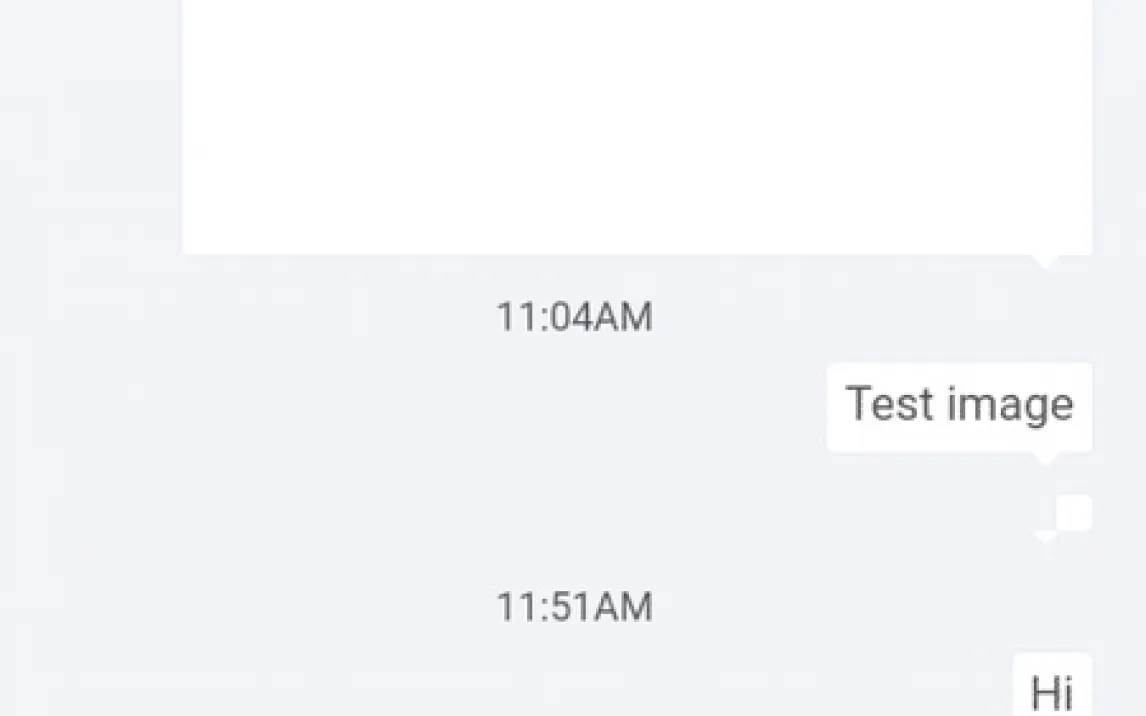
Task: Click the small empty message bubble
Action: pos(1074,513)
